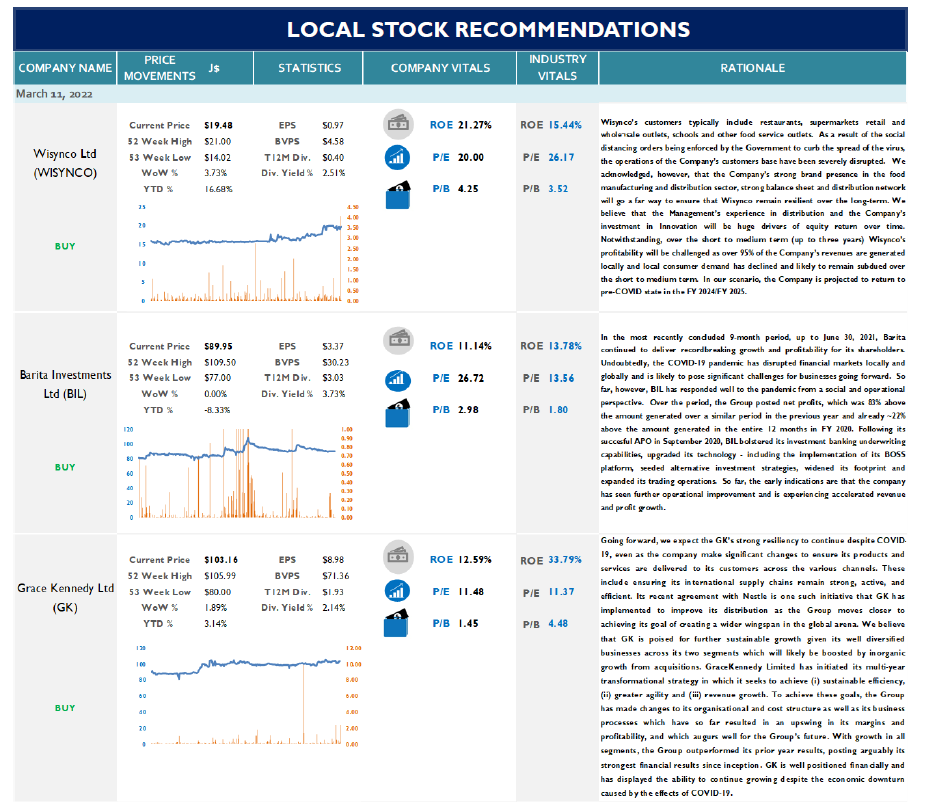This screenshot has width=934, height=802.
Task: Click Wisynco WoW % value 3.73%
Action: point(215,173)
